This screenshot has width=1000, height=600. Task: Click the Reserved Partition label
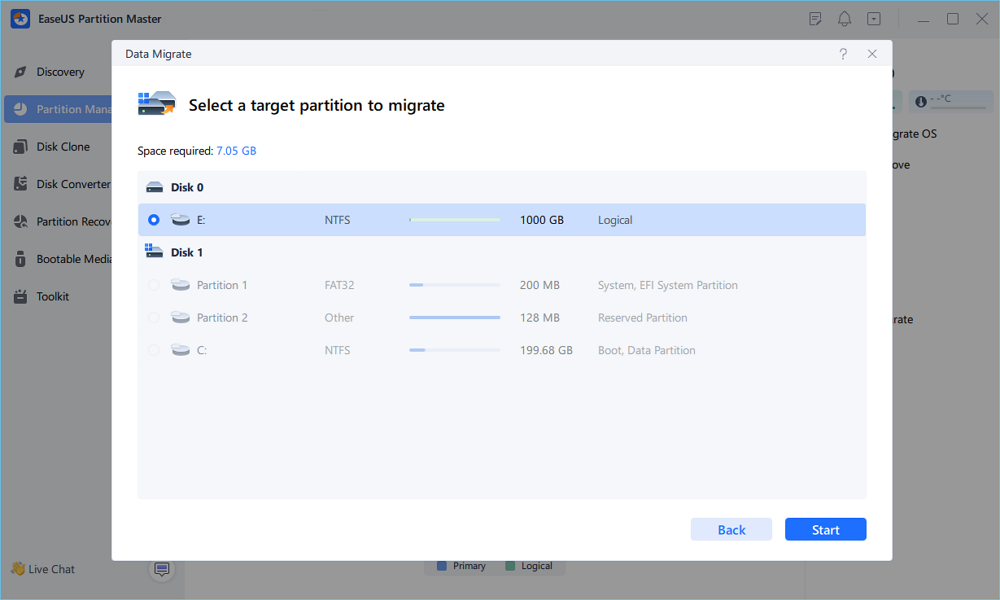642,318
